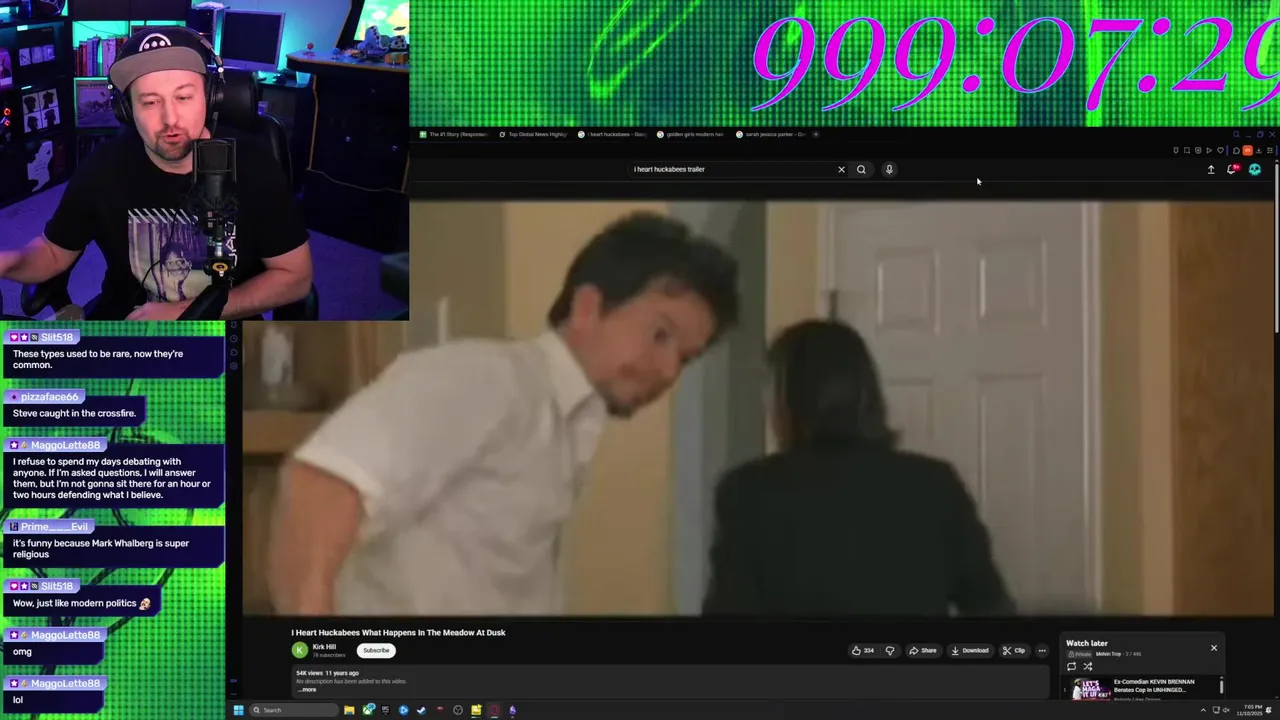This screenshot has width=1280, height=720.
Task: Like the video with thumbs up (334)
Action: tap(863, 650)
